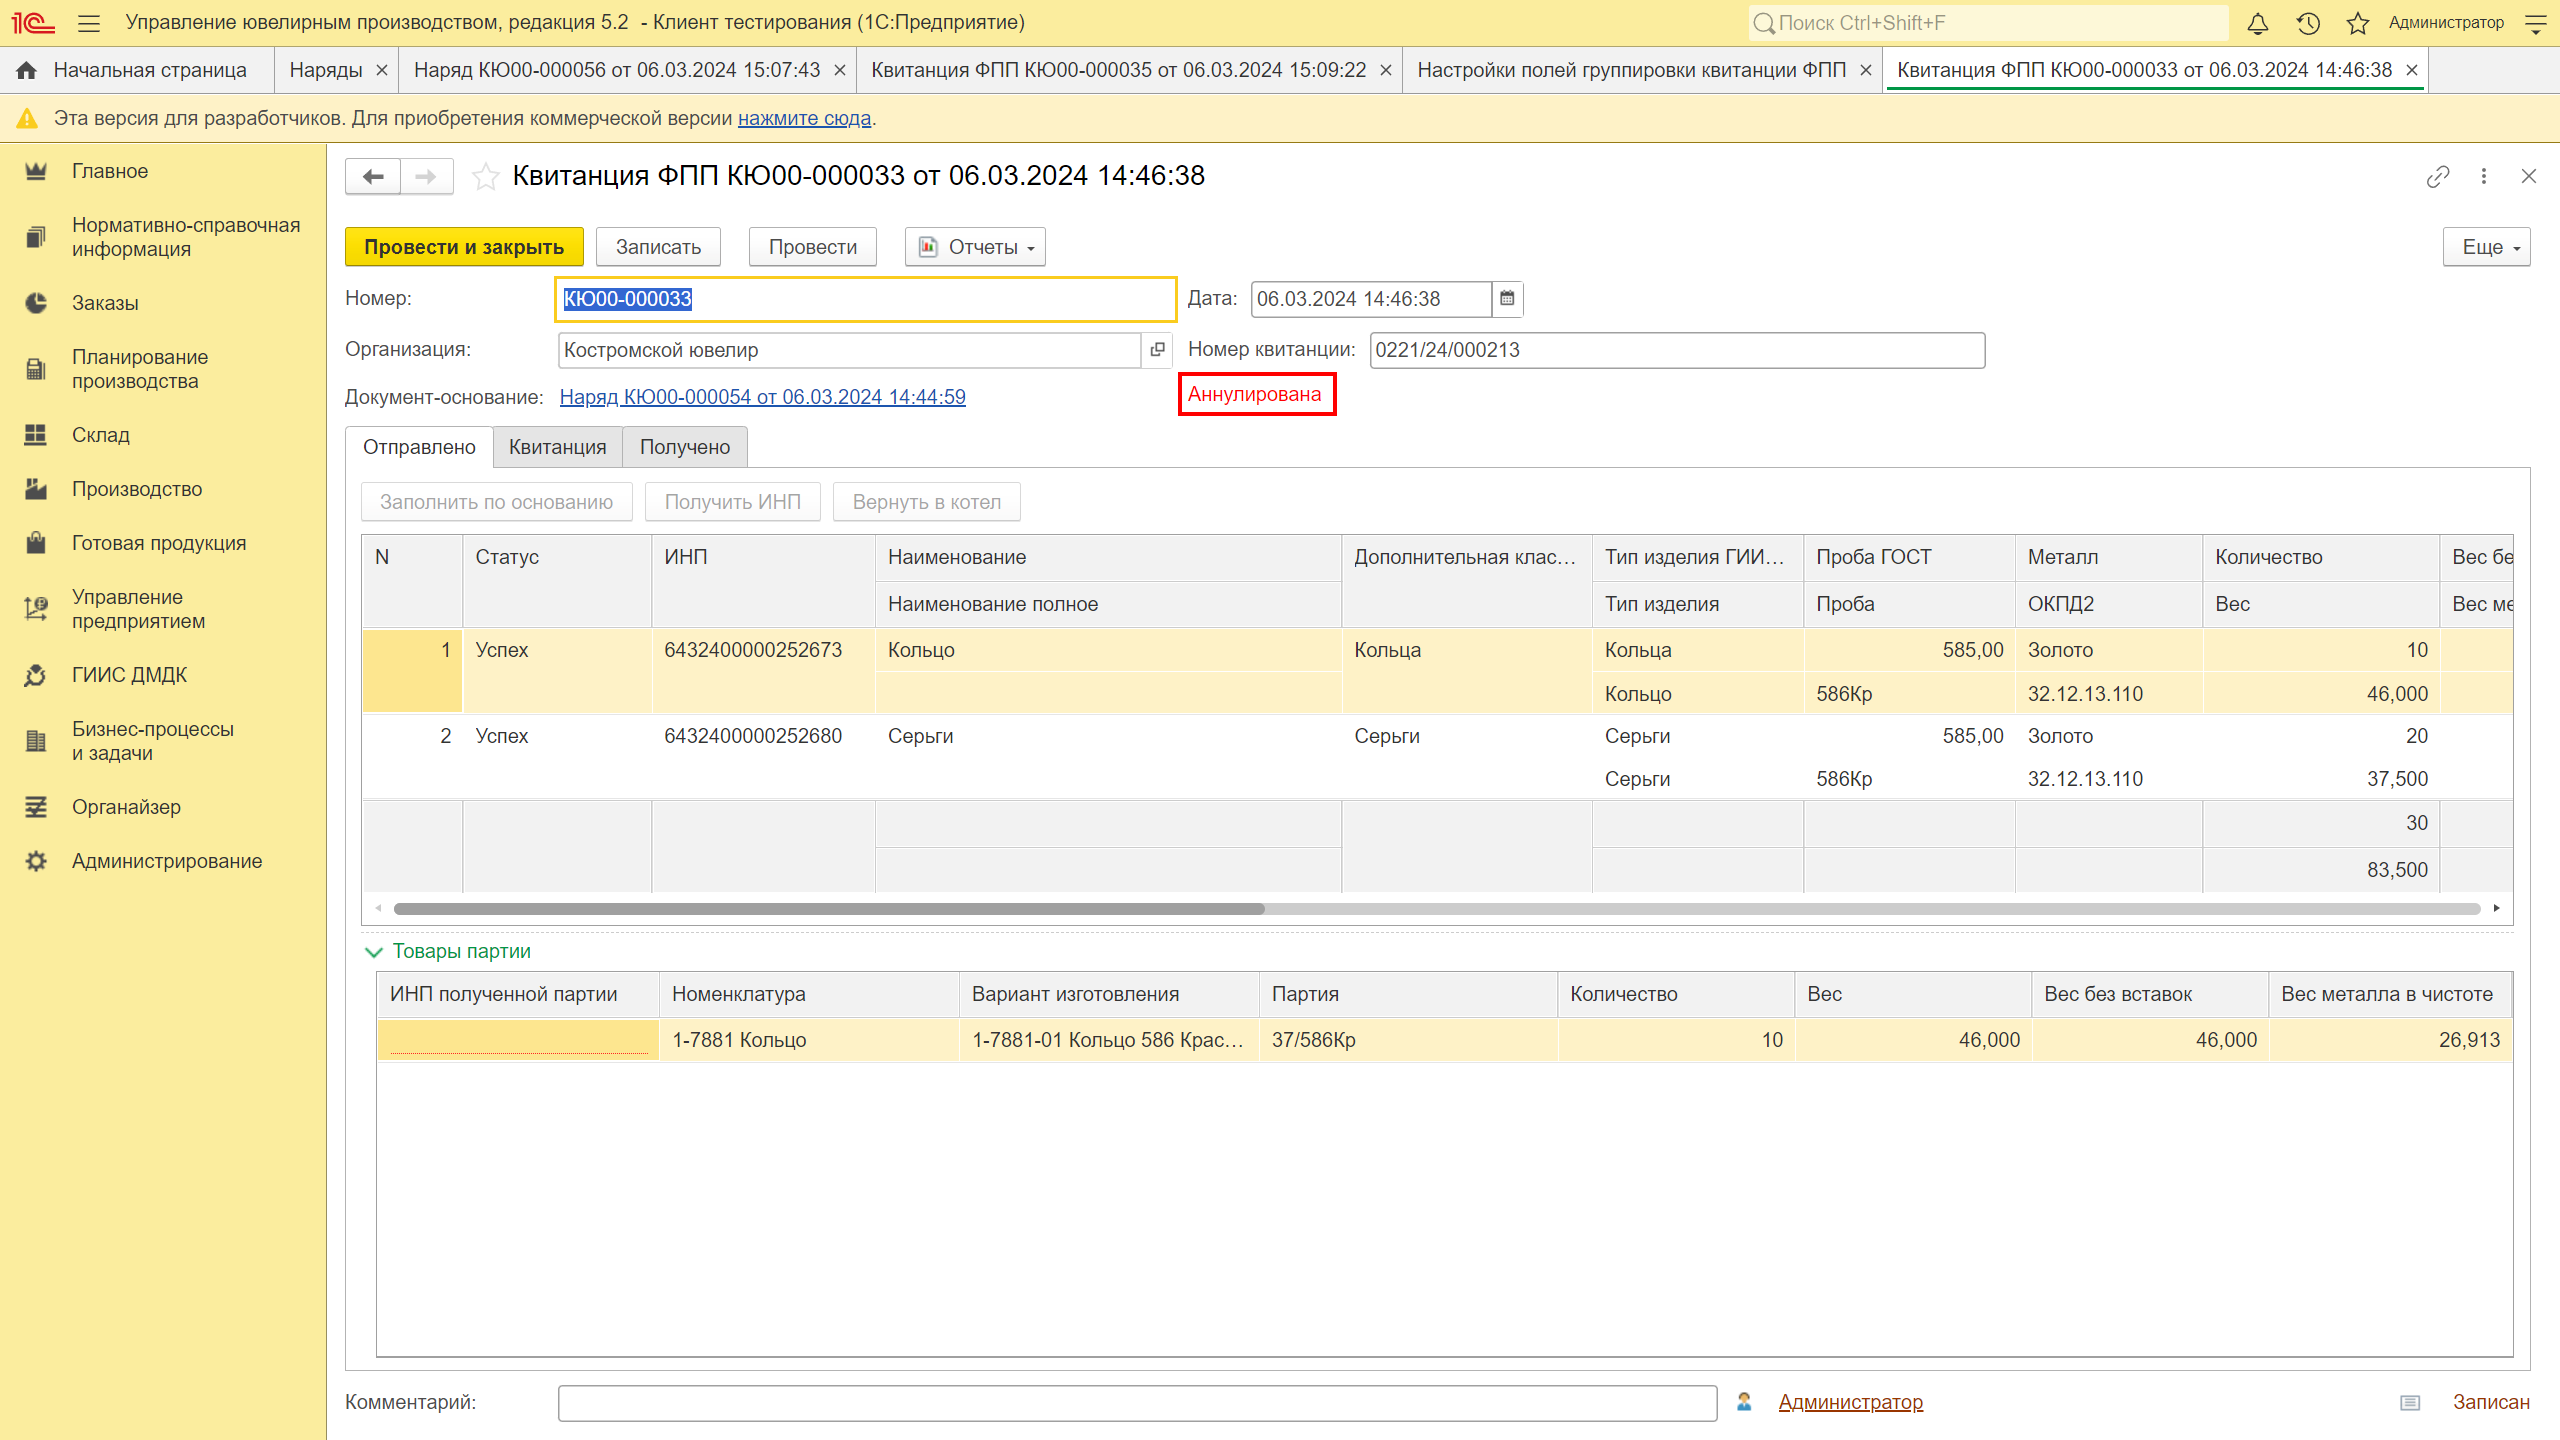Open calendar picker for Дата field

[x=1507, y=299]
